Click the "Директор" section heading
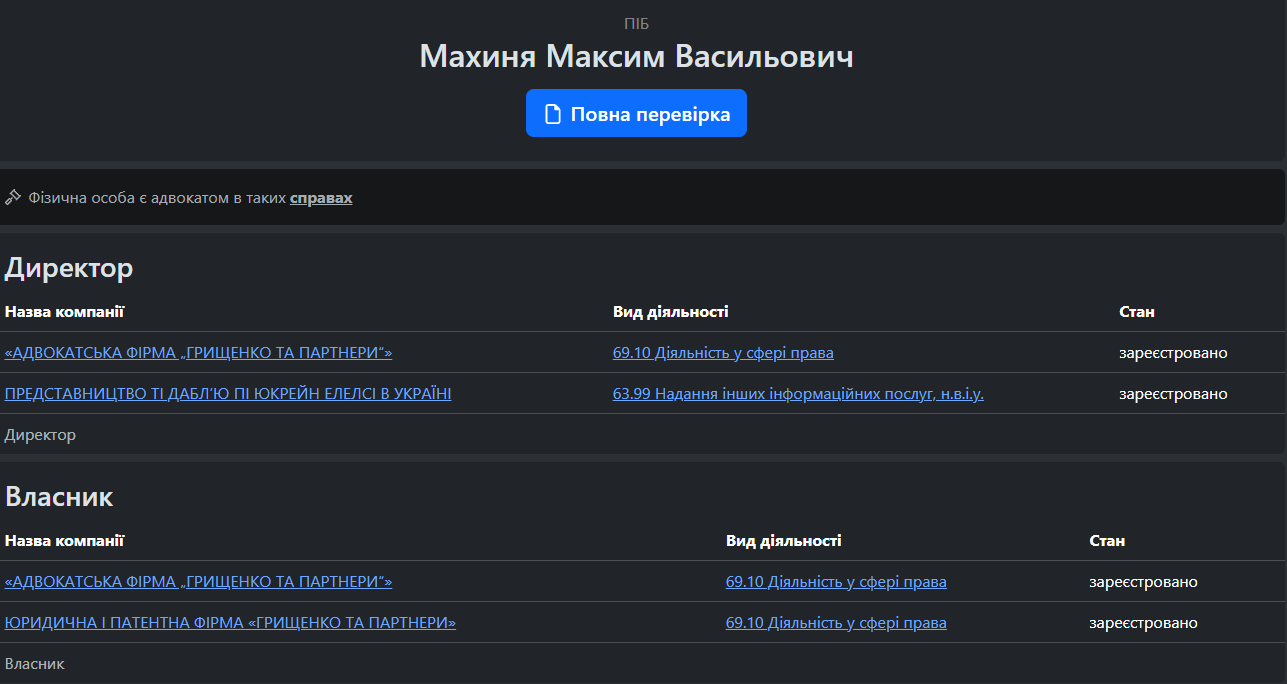This screenshot has height=684, width=1287. [69, 268]
